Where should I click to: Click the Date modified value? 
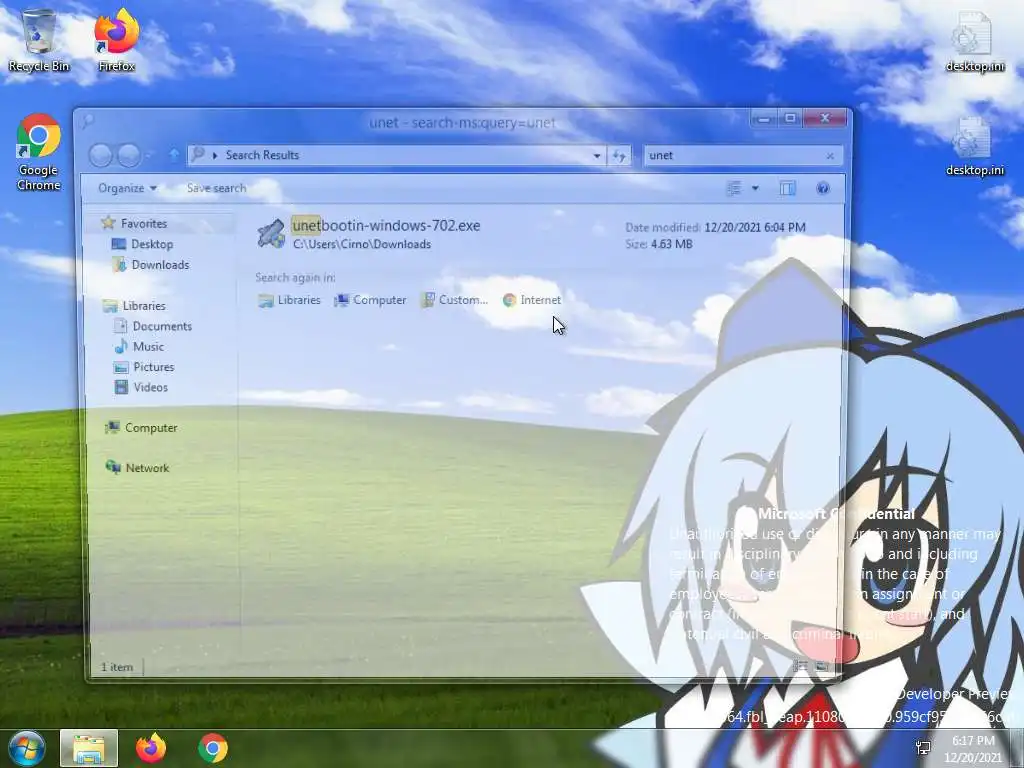(x=754, y=227)
